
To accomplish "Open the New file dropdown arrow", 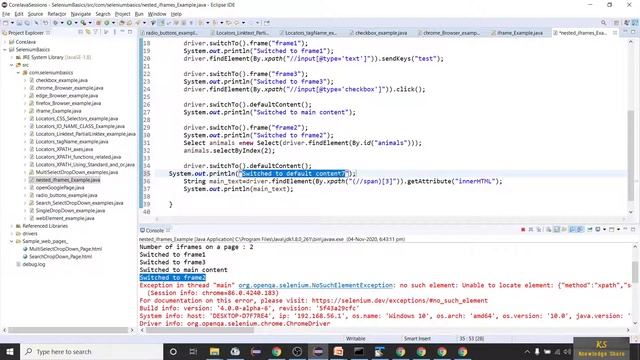I will coord(12,23).
